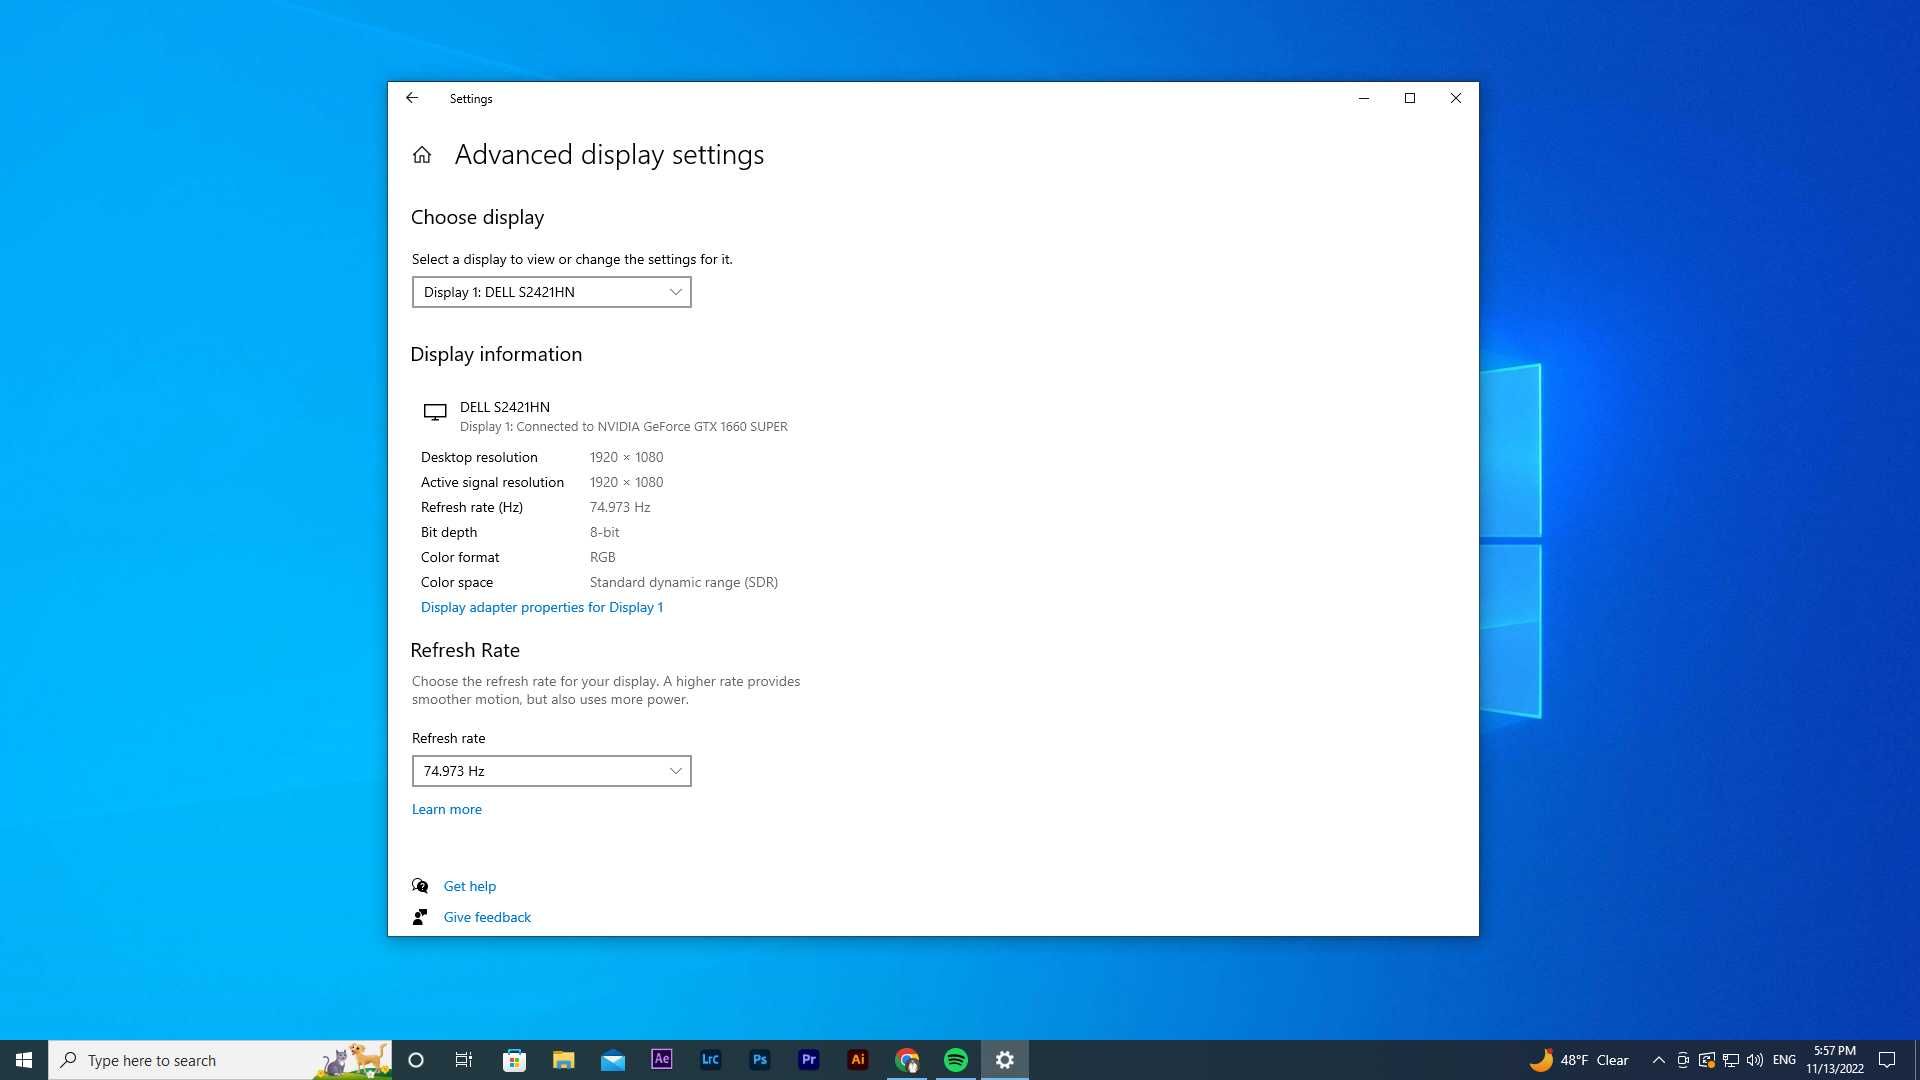Switch to Google Chrome on the taskbar
The height and width of the screenshot is (1080, 1920).
pyautogui.click(x=907, y=1060)
